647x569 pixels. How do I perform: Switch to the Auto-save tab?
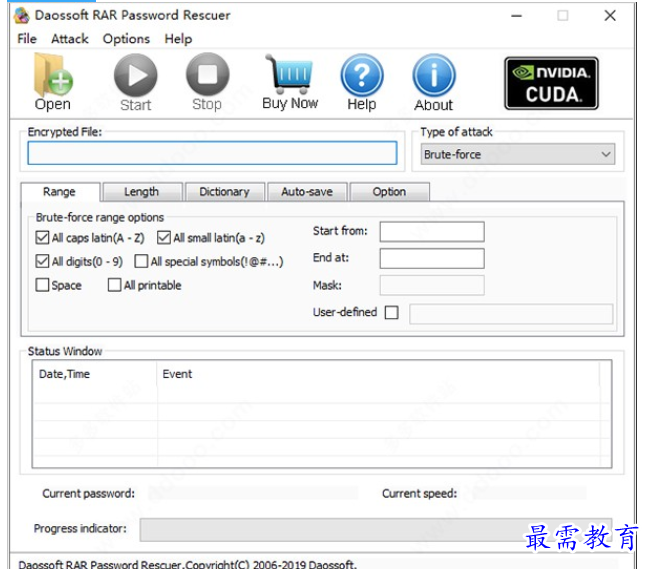pyautogui.click(x=307, y=192)
